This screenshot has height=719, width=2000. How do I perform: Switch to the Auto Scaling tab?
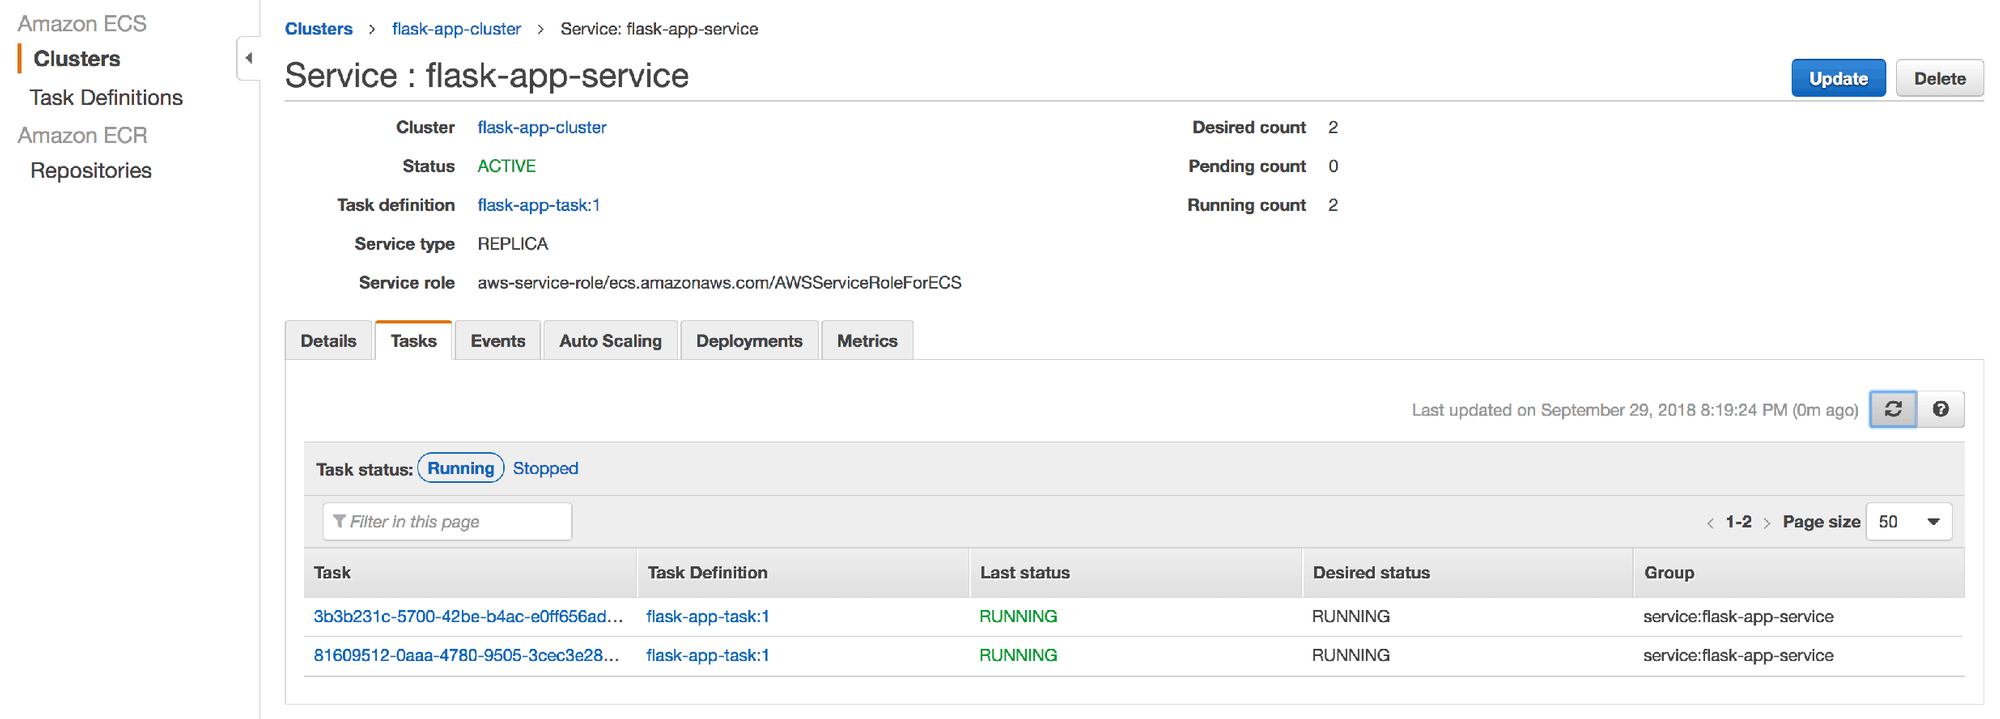pos(610,340)
